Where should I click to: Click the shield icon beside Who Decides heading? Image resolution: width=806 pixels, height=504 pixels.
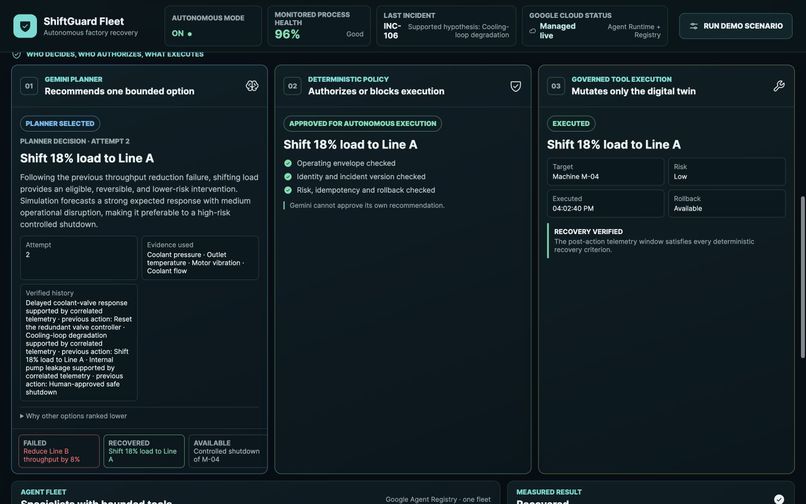pyautogui.click(x=16, y=54)
